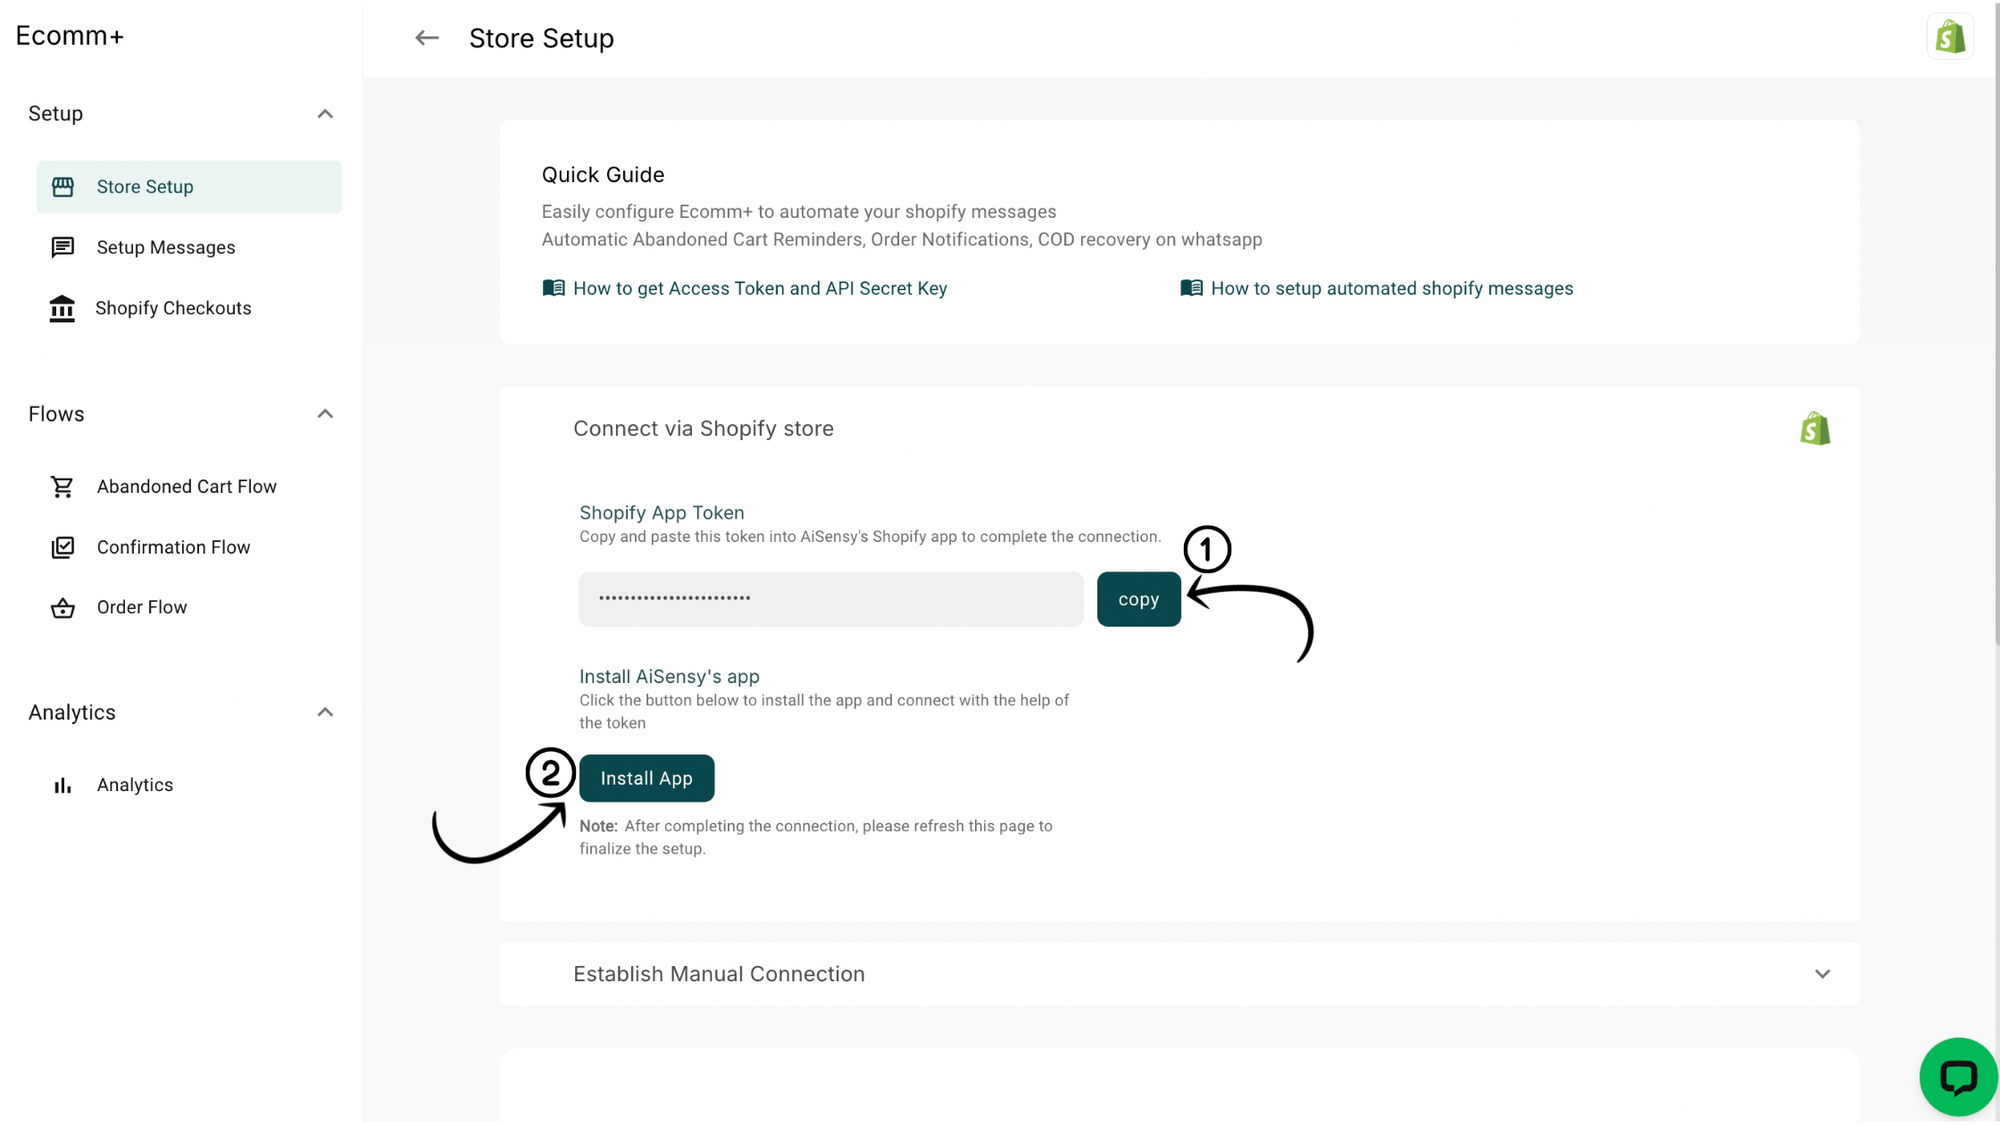Open the live chat support bubble

point(1958,1077)
